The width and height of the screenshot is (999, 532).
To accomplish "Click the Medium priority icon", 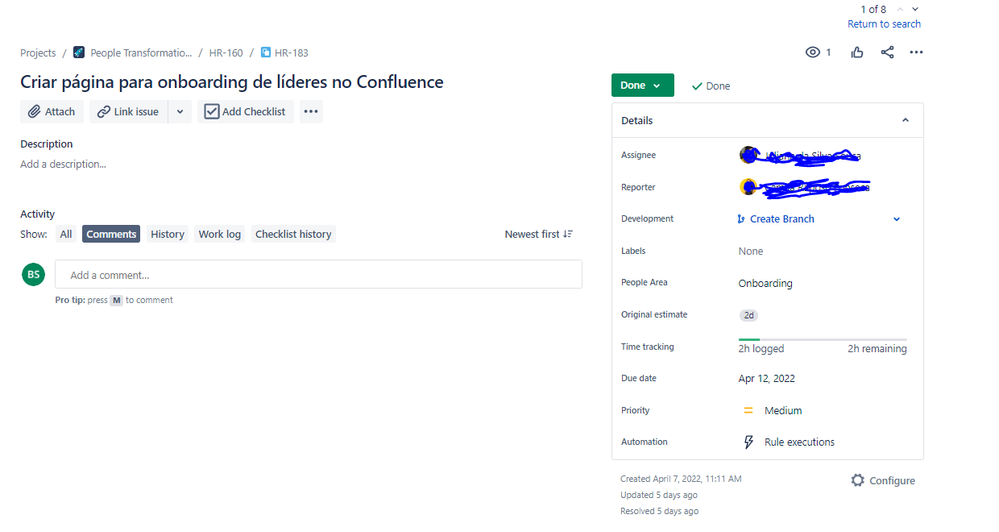I will click(x=748, y=410).
